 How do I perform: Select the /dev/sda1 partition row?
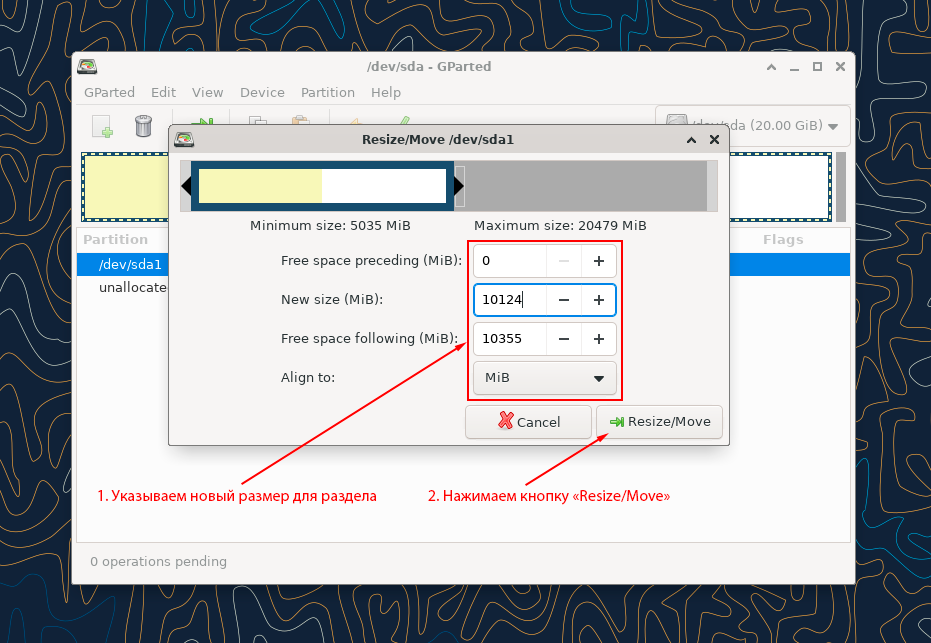pyautogui.click(x=463, y=264)
